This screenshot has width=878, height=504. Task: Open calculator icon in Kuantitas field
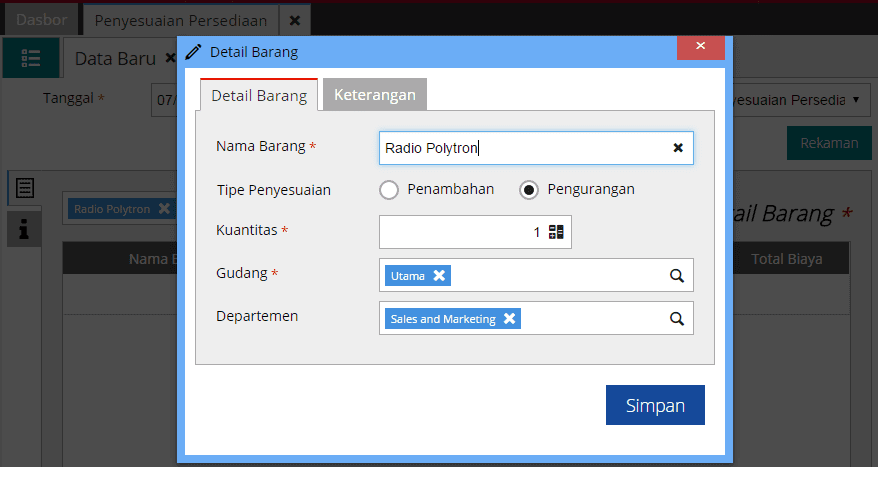tap(556, 232)
